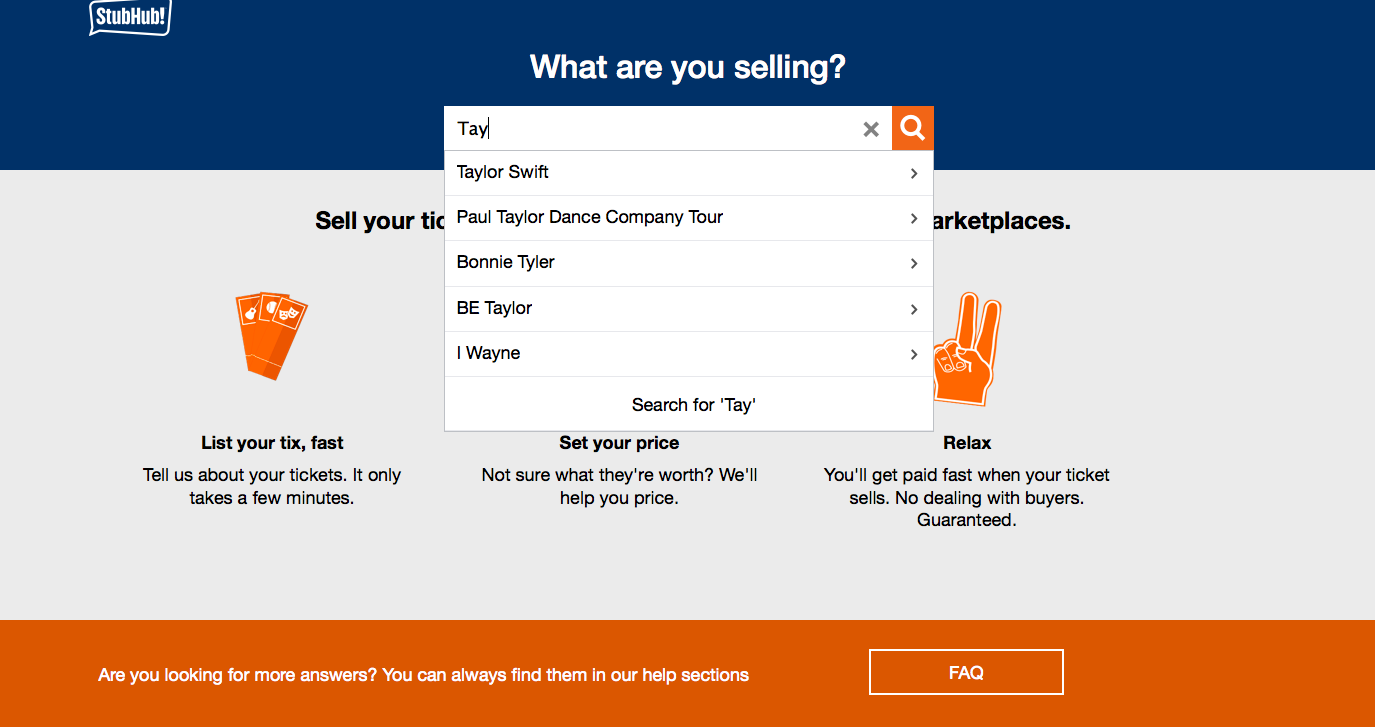Screen dimensions: 1375x727
Task: Select the Taylor Swift suggestion
Action: [503, 172]
